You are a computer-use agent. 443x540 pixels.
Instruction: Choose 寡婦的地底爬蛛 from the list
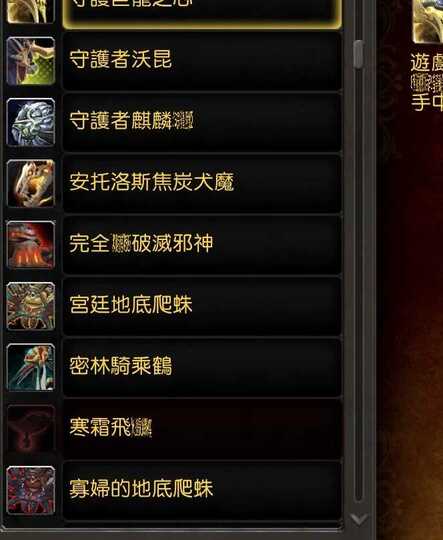pos(202,490)
